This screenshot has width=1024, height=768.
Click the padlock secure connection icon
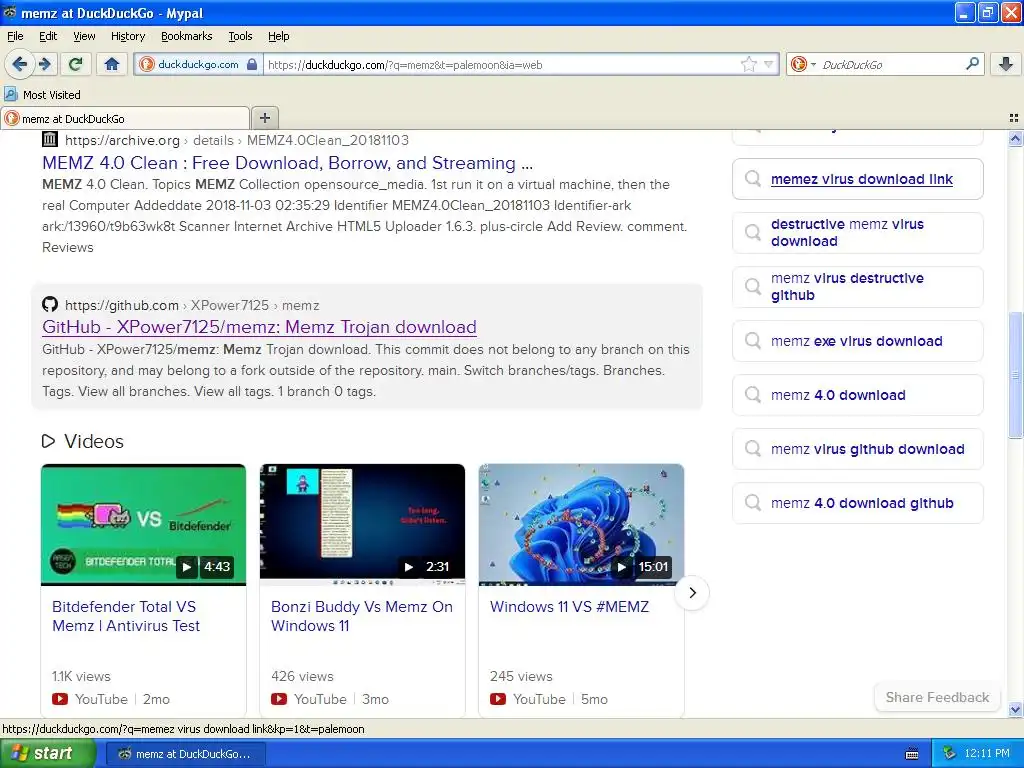tap(252, 64)
